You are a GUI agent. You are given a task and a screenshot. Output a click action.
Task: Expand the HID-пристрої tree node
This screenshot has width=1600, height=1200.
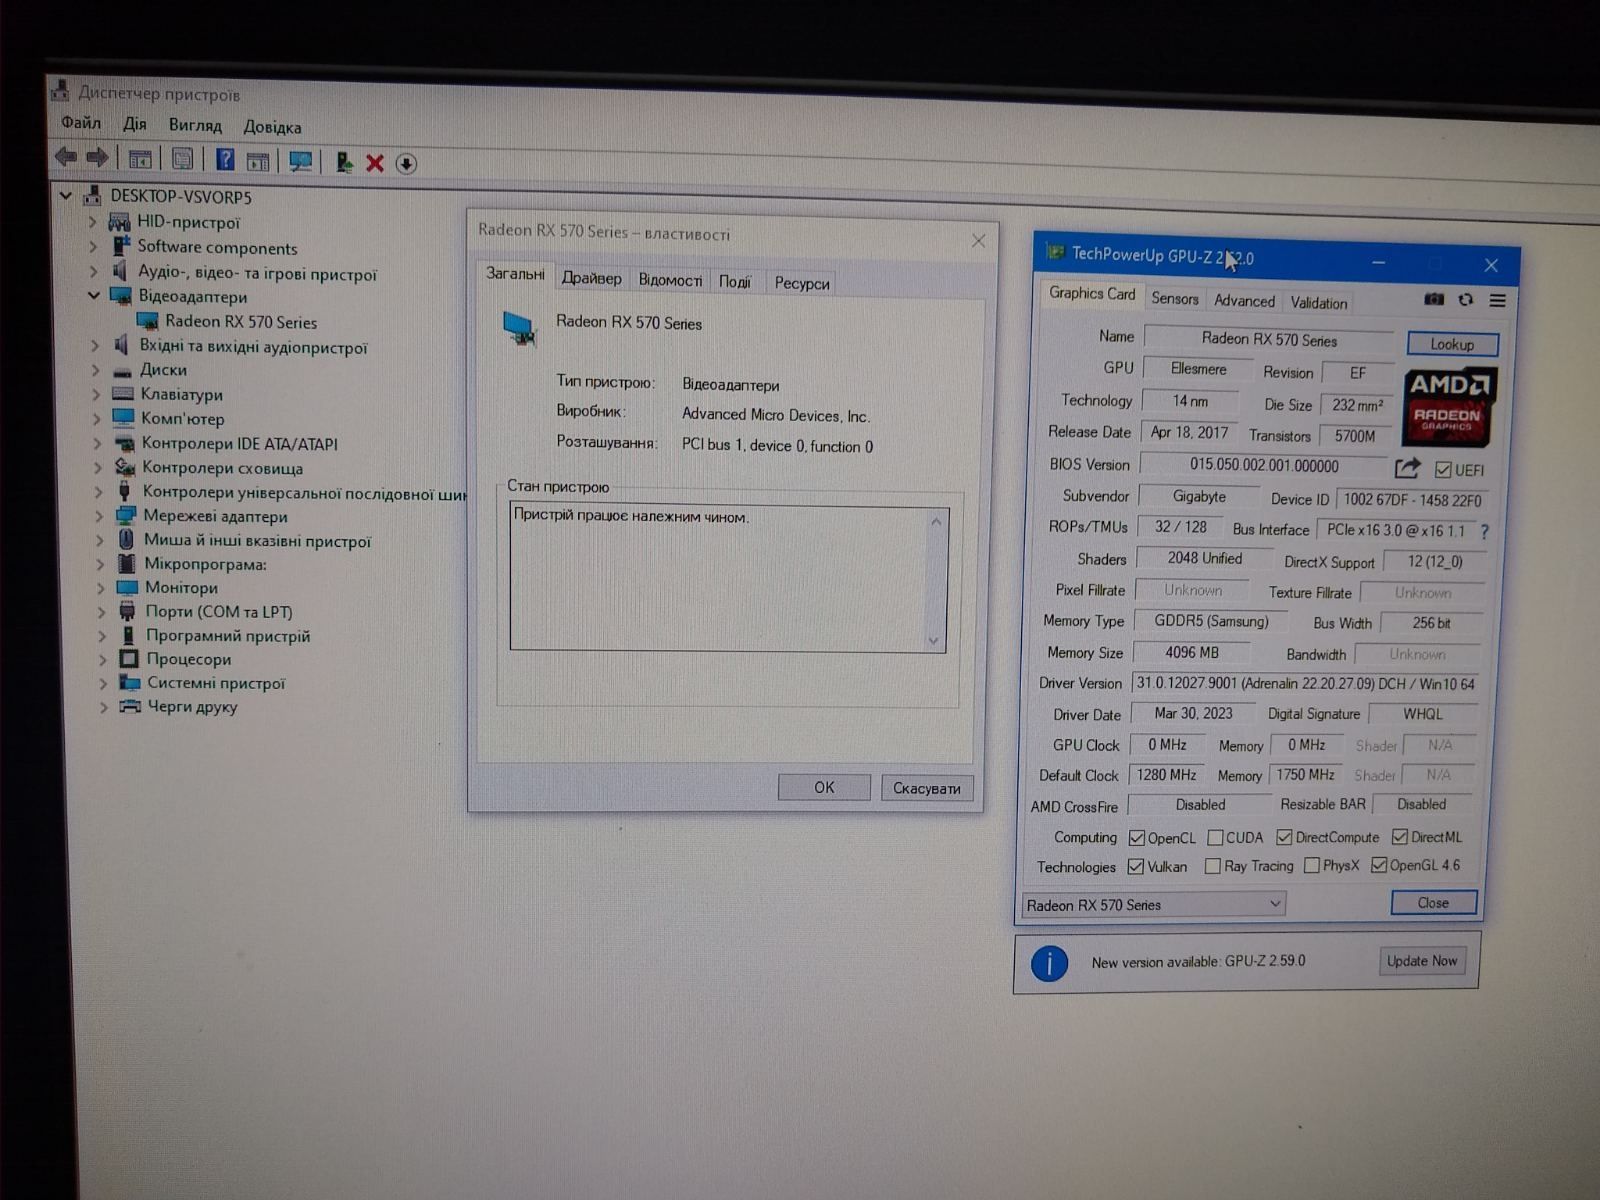[92, 221]
